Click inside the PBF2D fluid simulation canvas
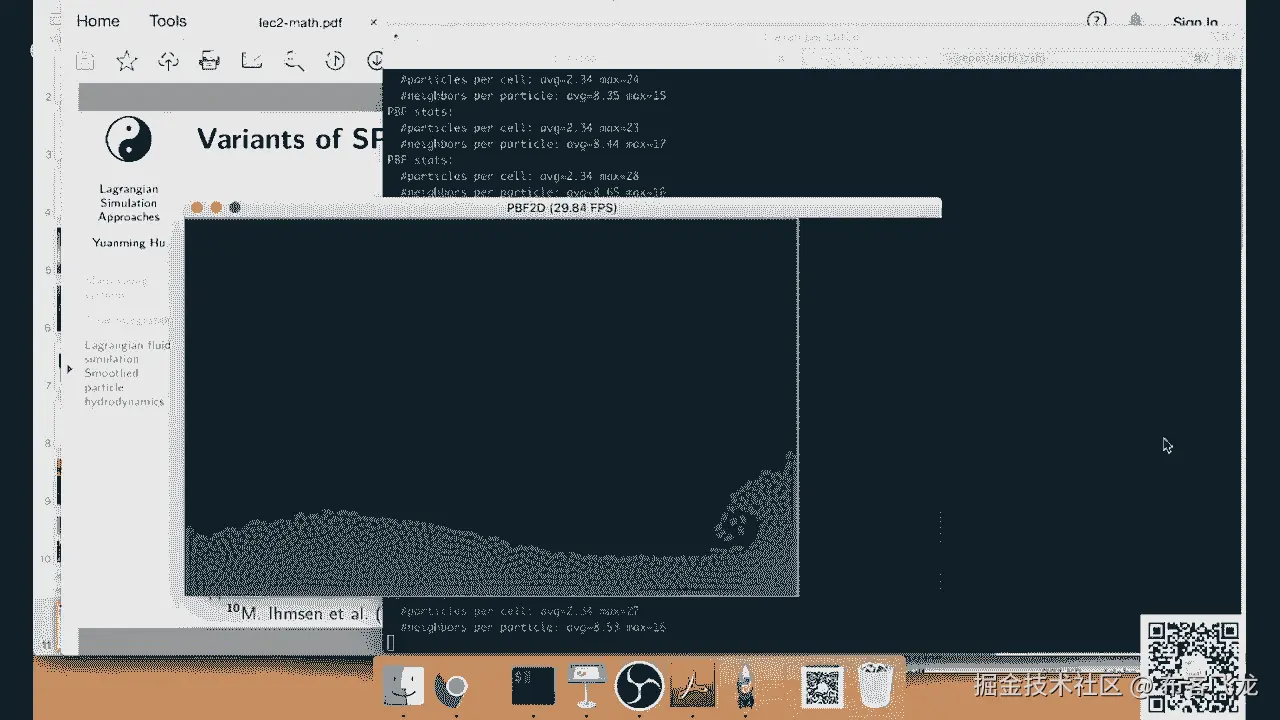1280x720 pixels. (x=491, y=407)
